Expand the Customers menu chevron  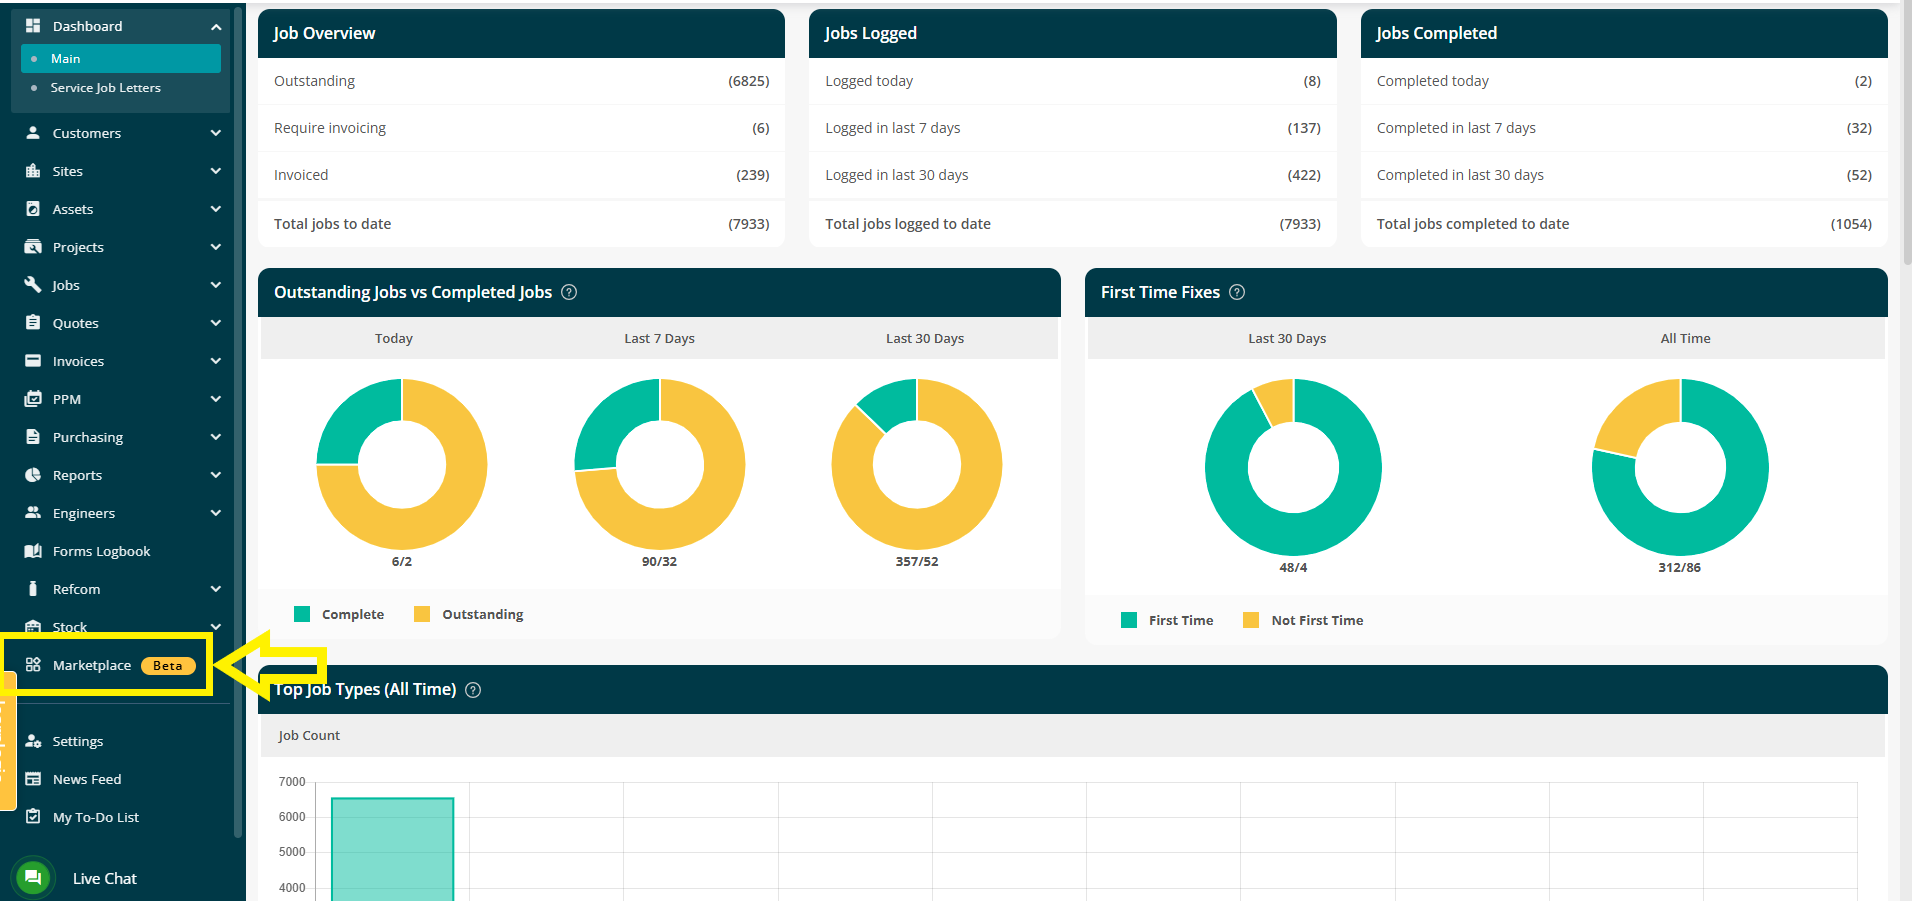click(x=216, y=133)
